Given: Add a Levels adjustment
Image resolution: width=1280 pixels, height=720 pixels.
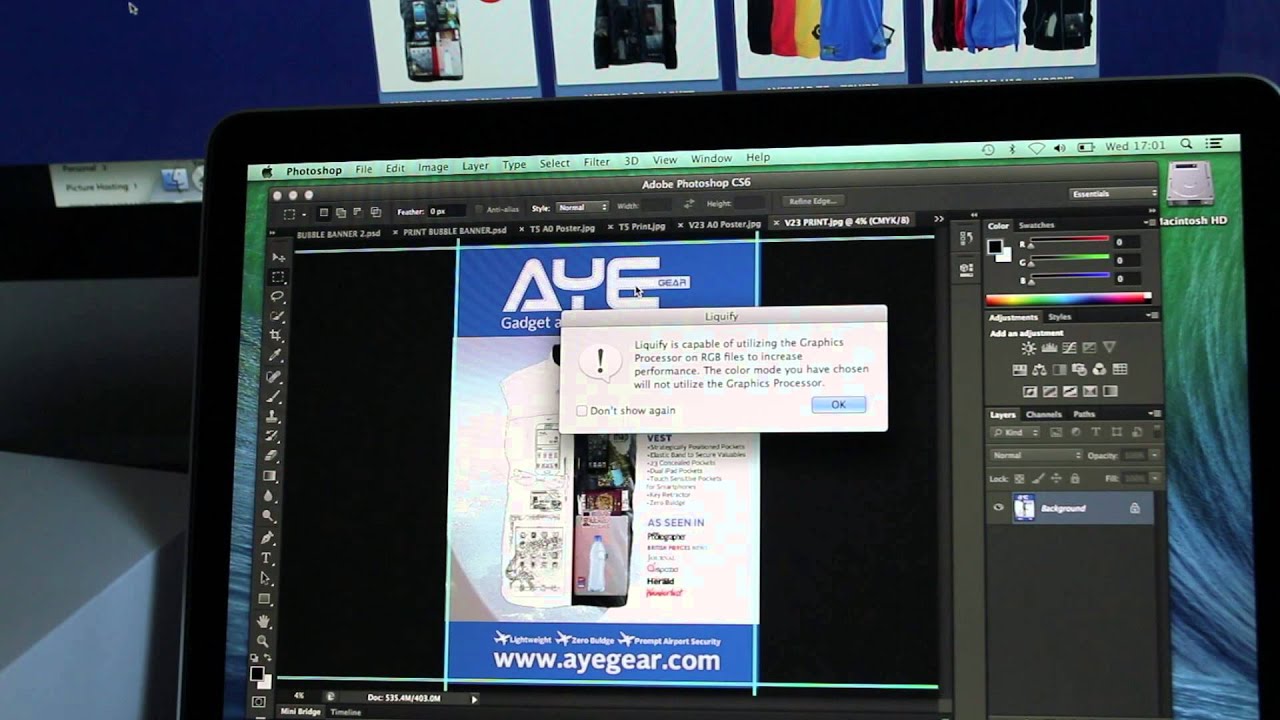Looking at the screenshot, I should (1048, 349).
